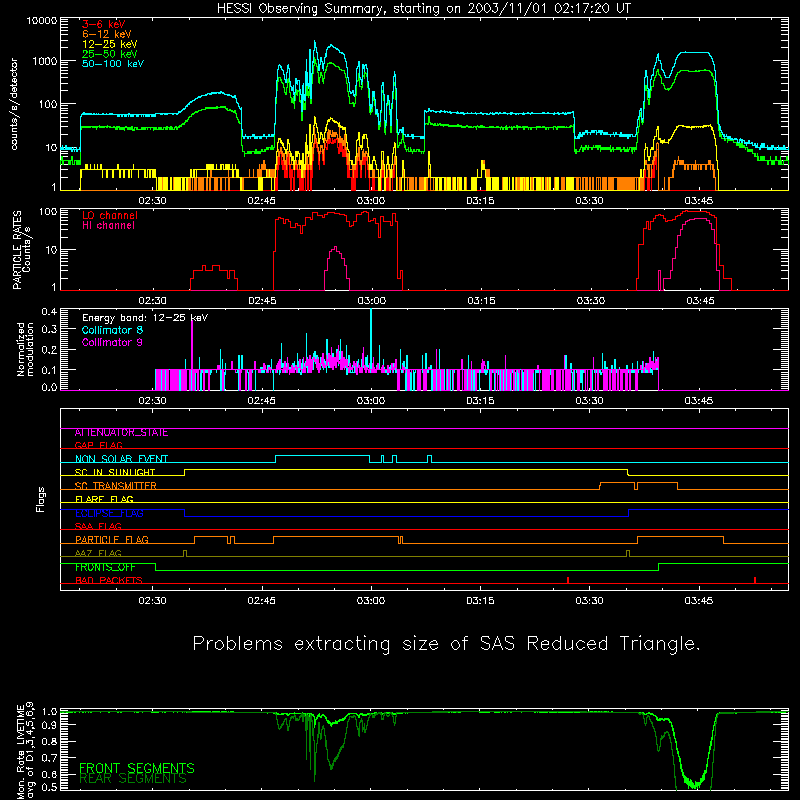Click the 'Flags' axis label
The height and width of the screenshot is (800, 800).
click(41, 499)
